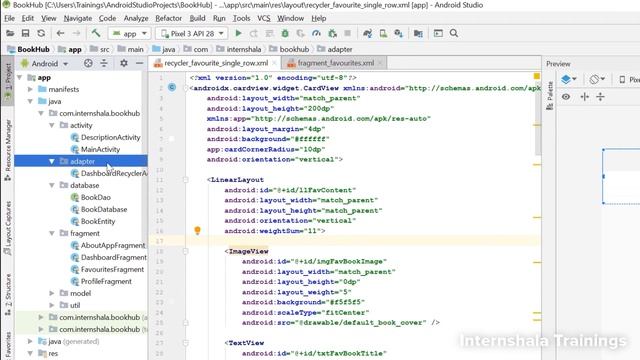Sync project with Gradle files icon

[367, 33]
